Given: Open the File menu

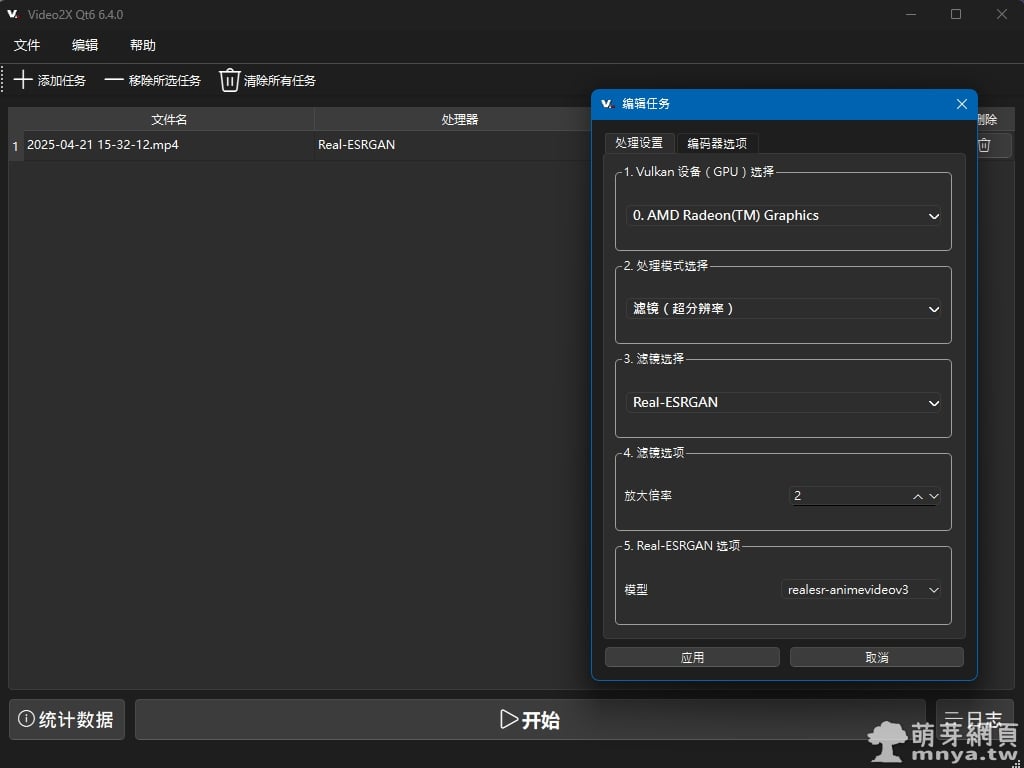Looking at the screenshot, I should pyautogui.click(x=27, y=45).
